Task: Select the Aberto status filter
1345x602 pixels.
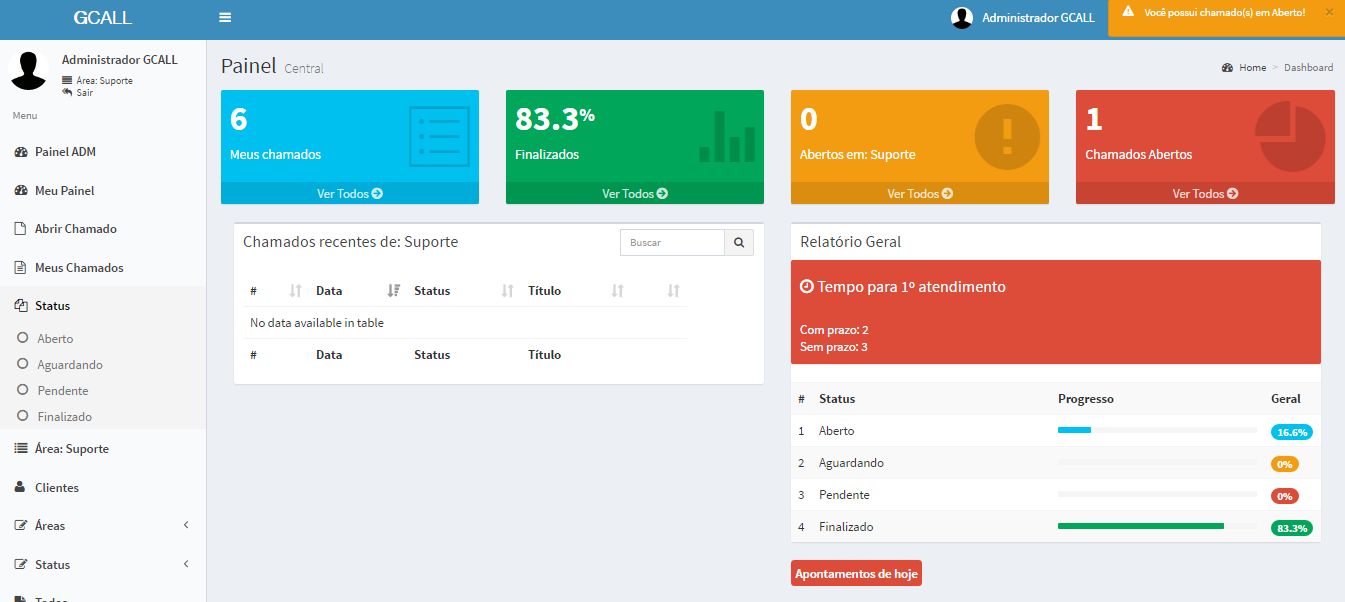Action: click(x=55, y=339)
